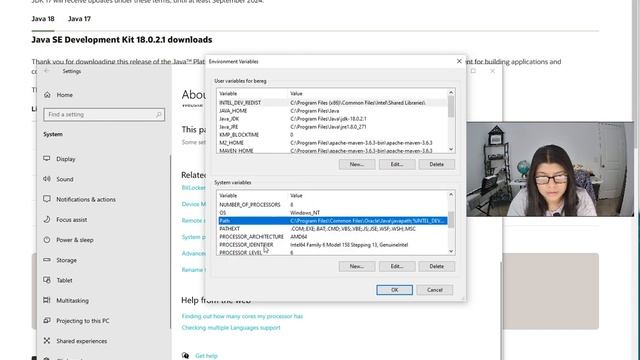Click the Cancel button

(x=435, y=290)
